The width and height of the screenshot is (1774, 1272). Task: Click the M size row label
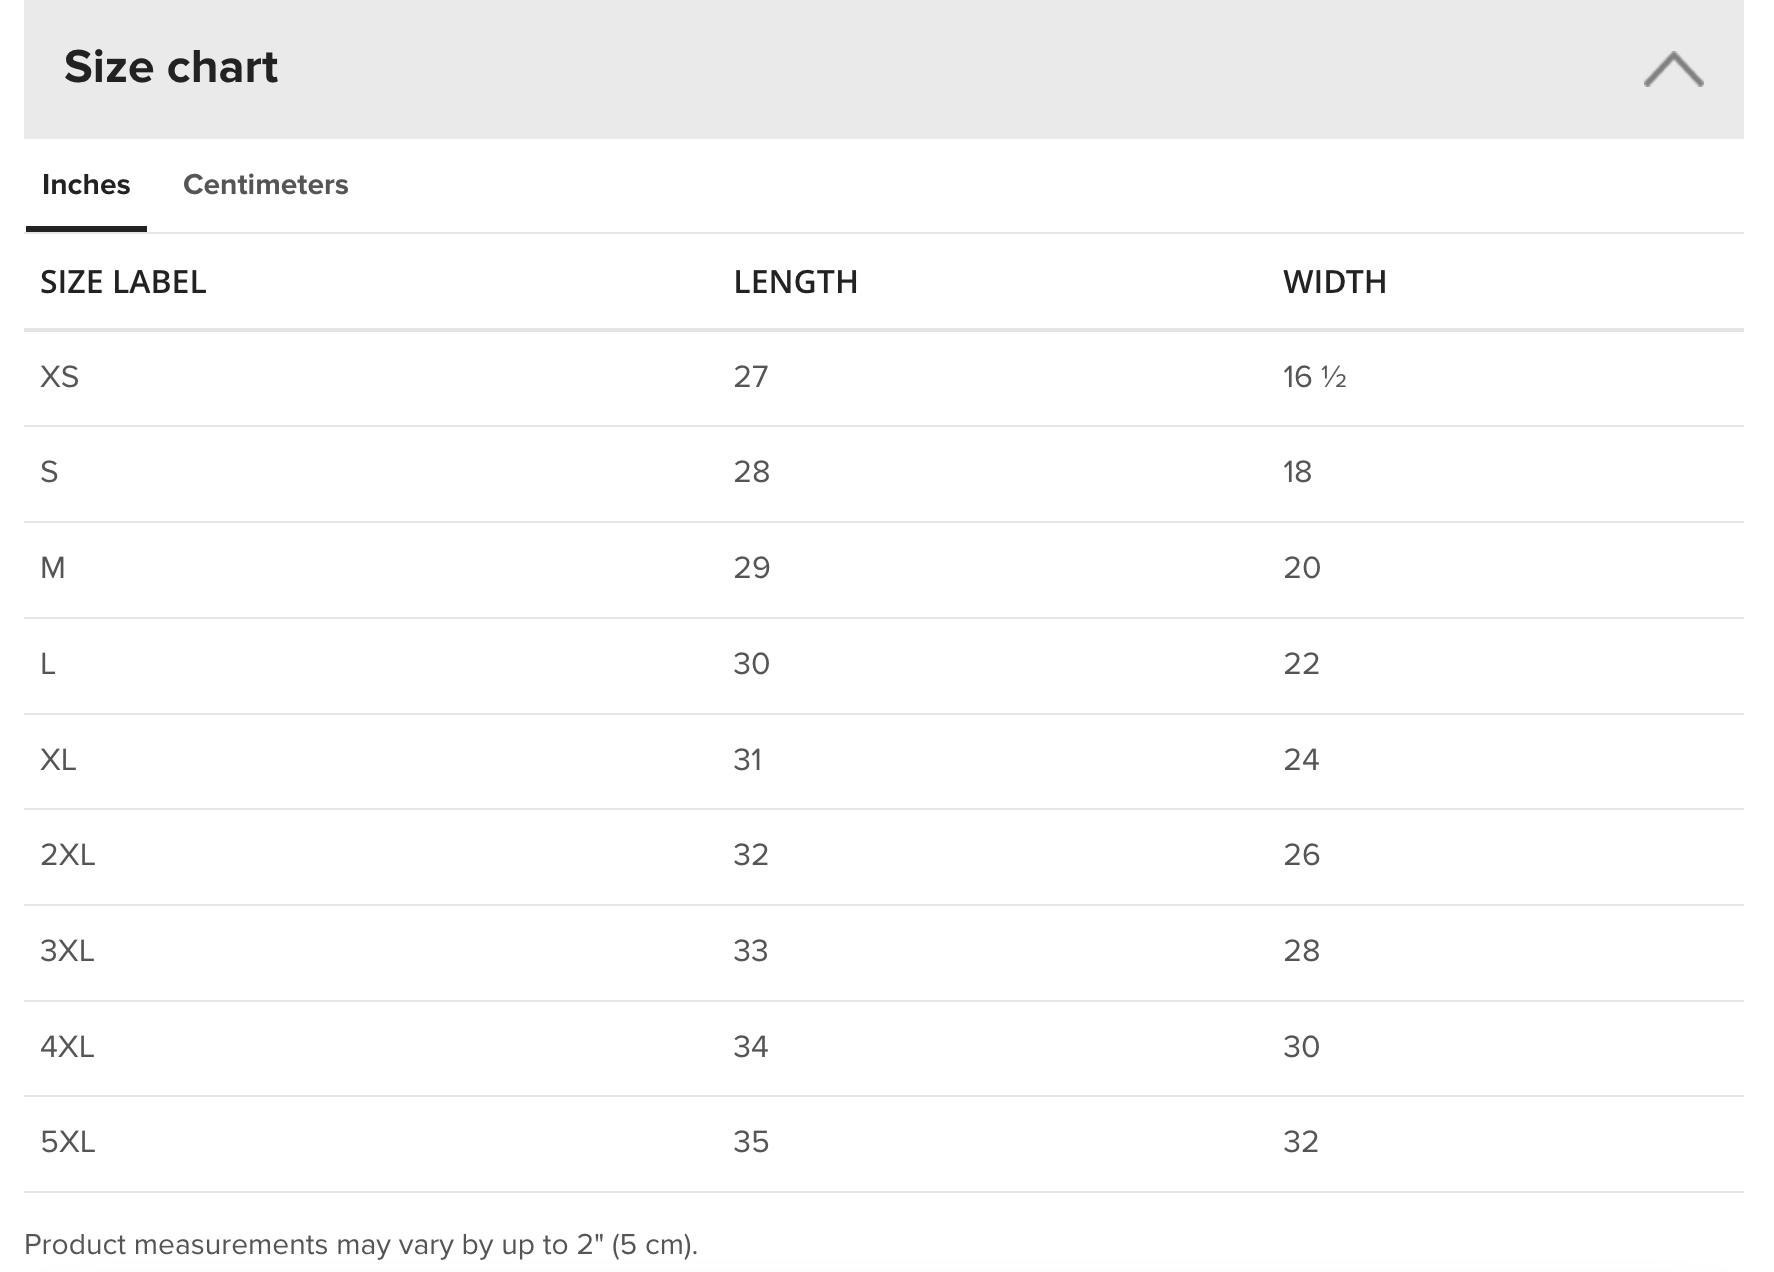tap(53, 568)
